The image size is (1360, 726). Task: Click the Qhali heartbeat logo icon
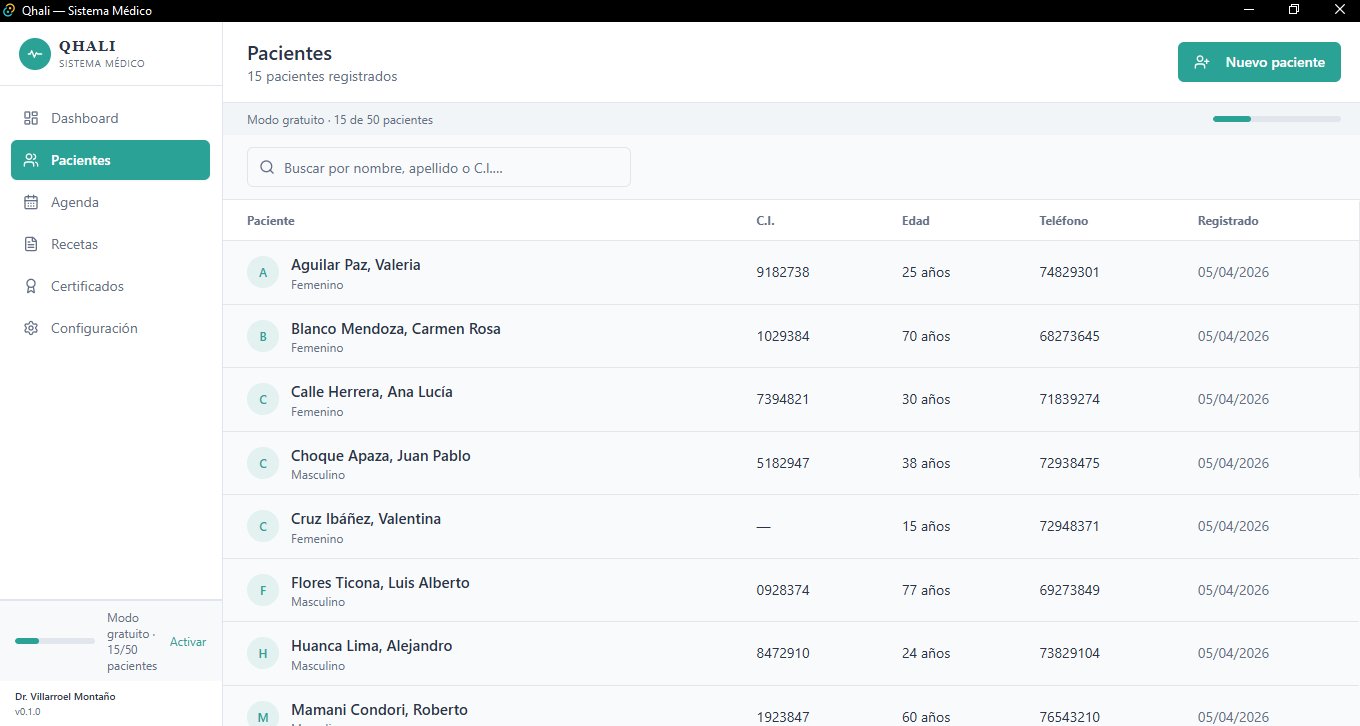(35, 54)
